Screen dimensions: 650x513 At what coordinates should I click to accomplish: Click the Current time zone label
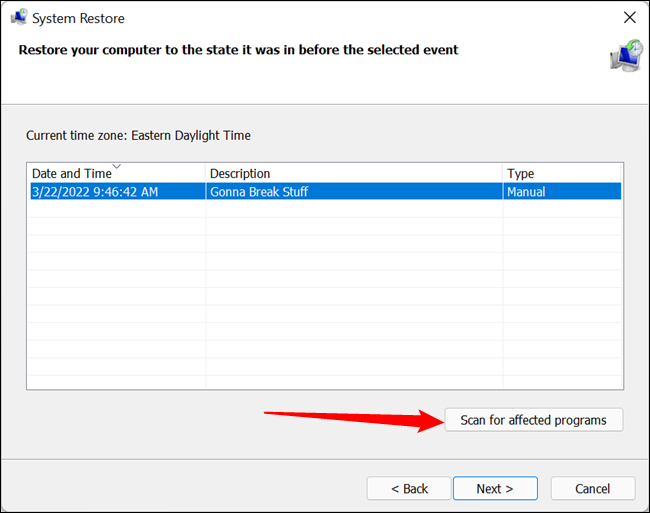pos(138,135)
